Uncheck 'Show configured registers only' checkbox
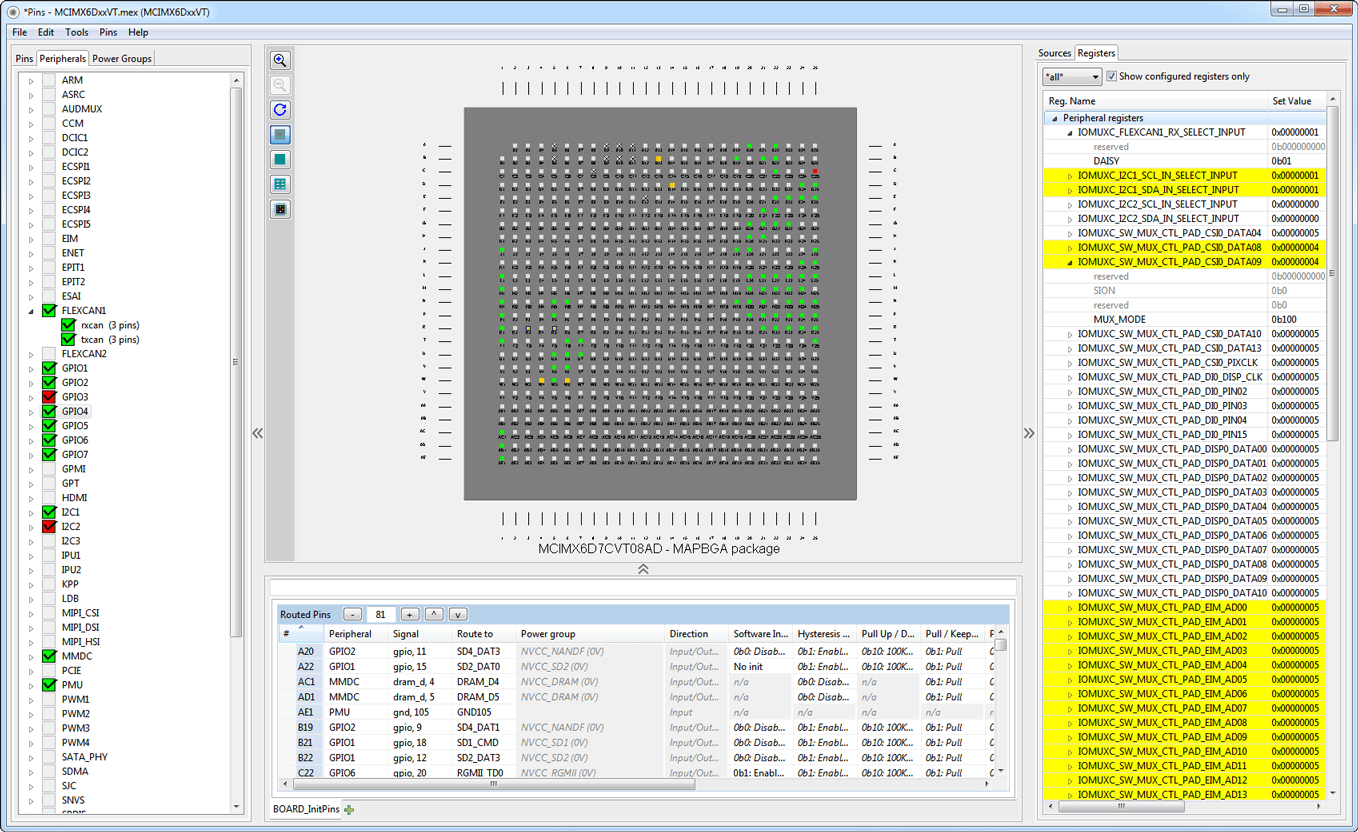 pos(1111,76)
